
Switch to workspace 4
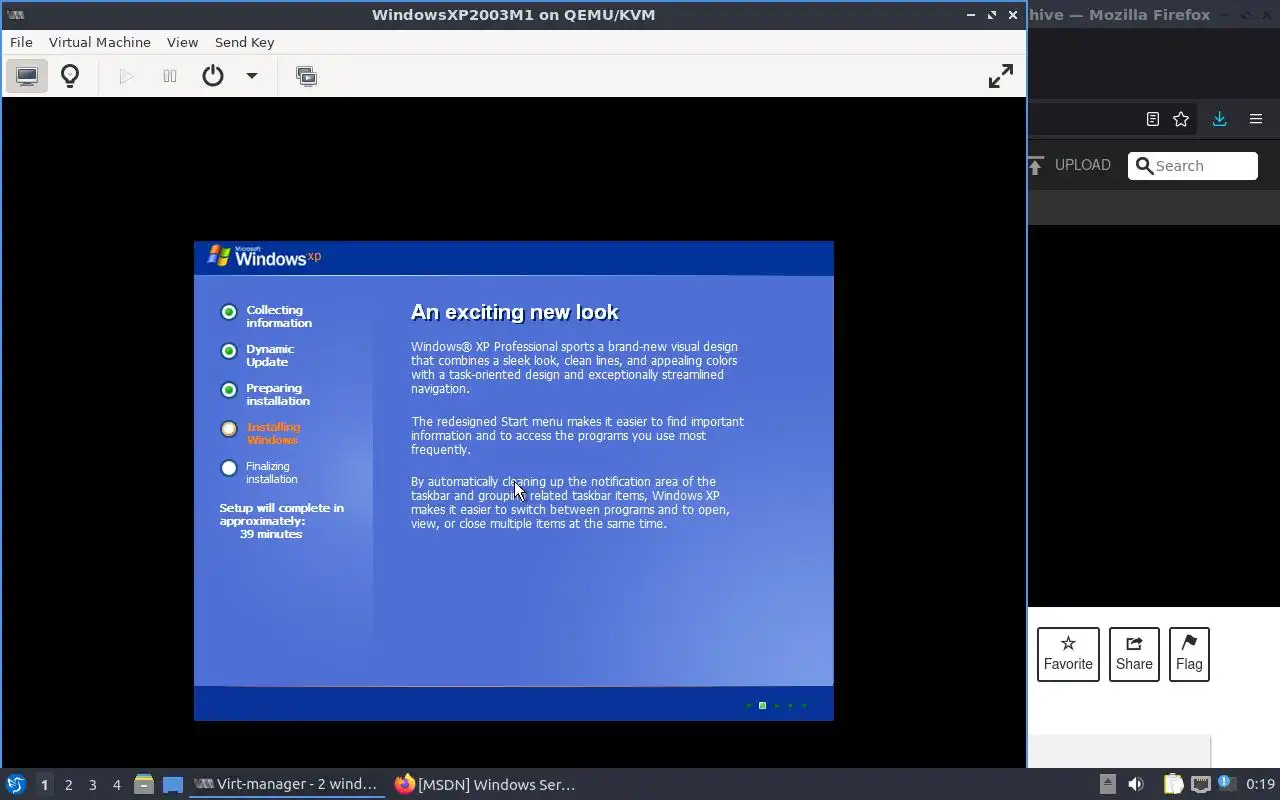pos(116,785)
